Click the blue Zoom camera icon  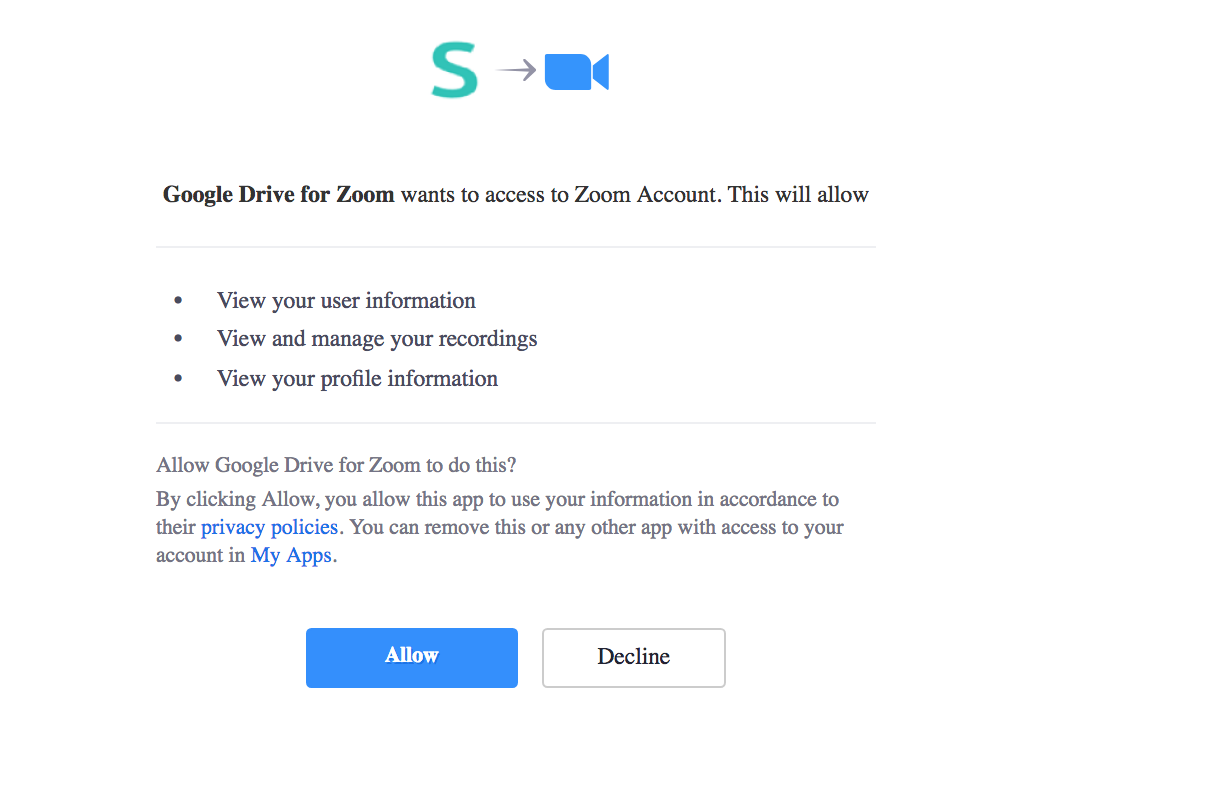[576, 72]
